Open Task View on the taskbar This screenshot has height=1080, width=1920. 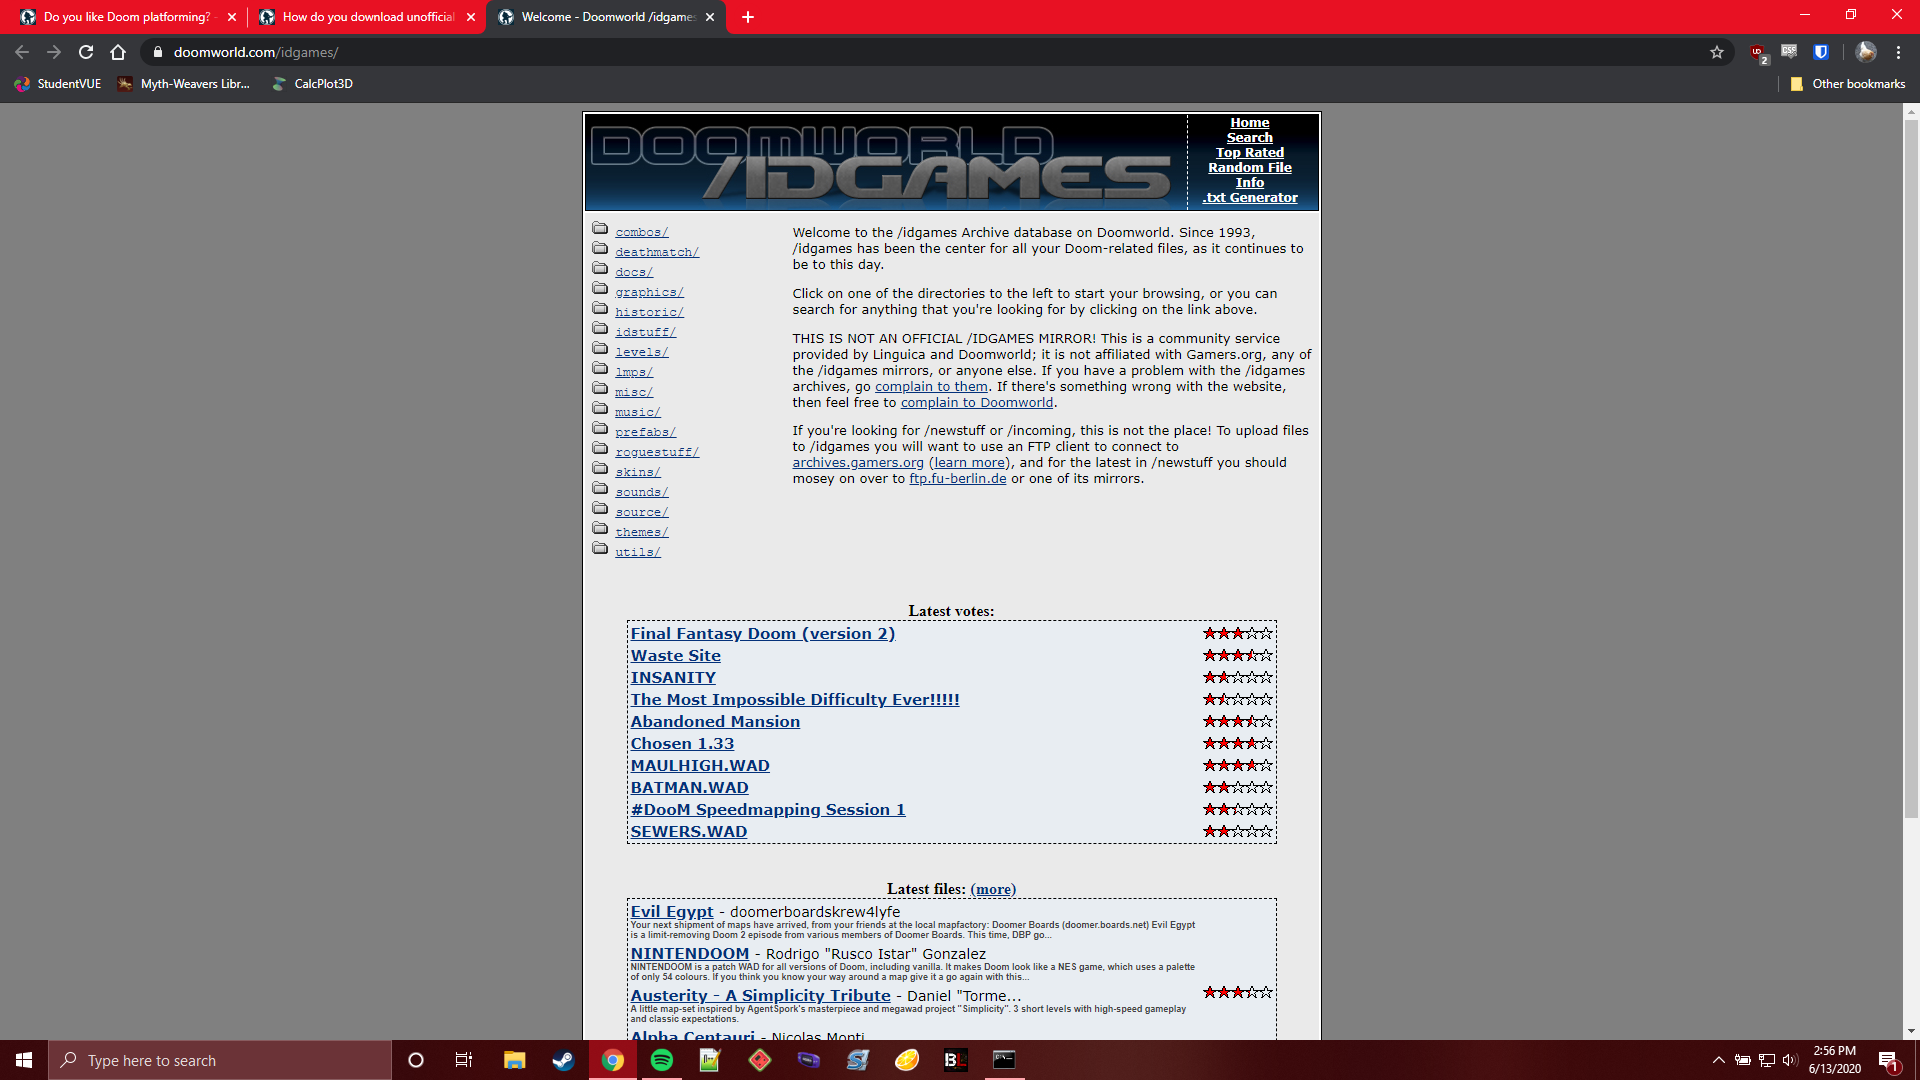(x=464, y=1060)
